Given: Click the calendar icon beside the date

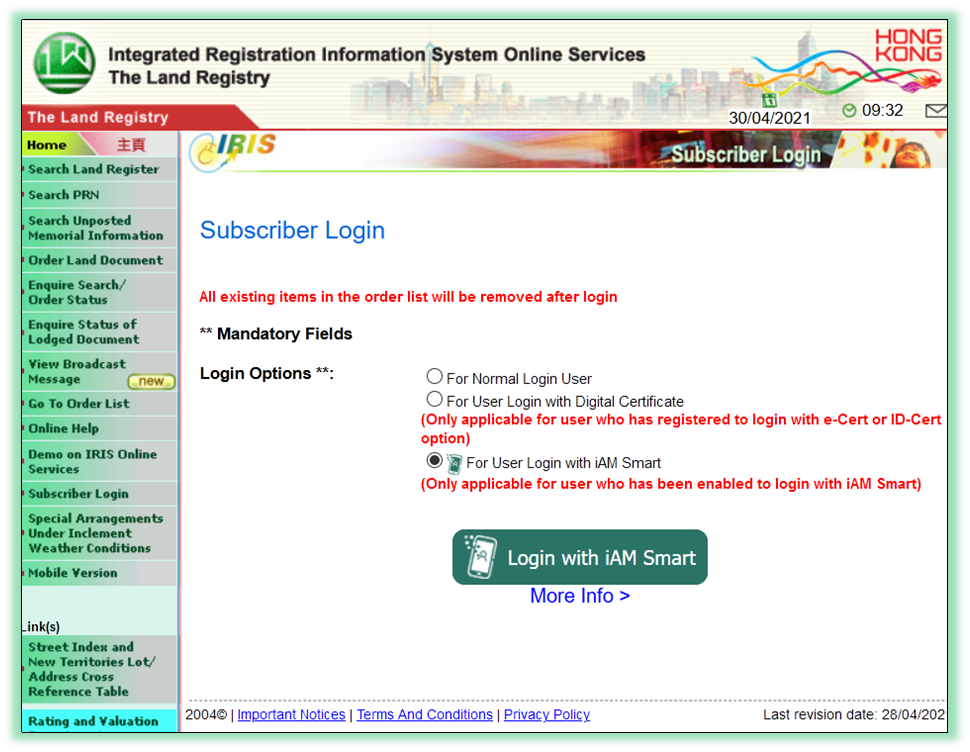Looking at the screenshot, I should coord(769,100).
